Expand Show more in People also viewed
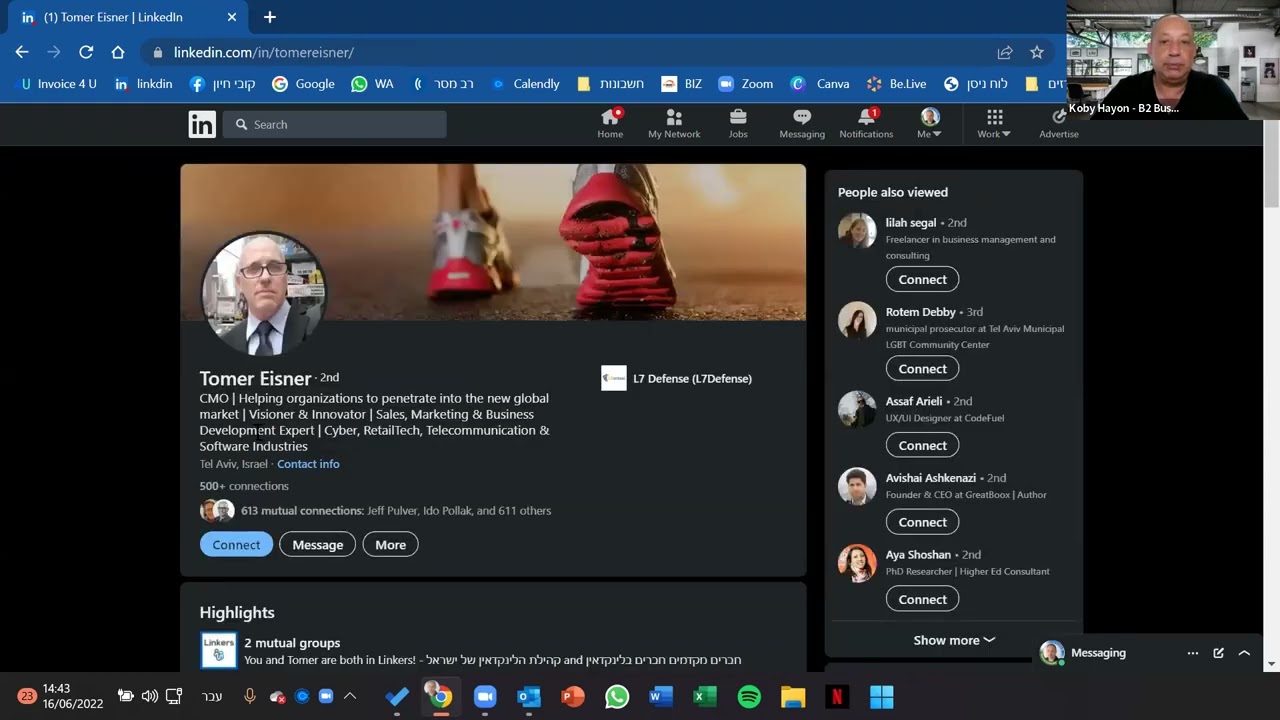Screen dimensions: 1280x720 (954, 640)
